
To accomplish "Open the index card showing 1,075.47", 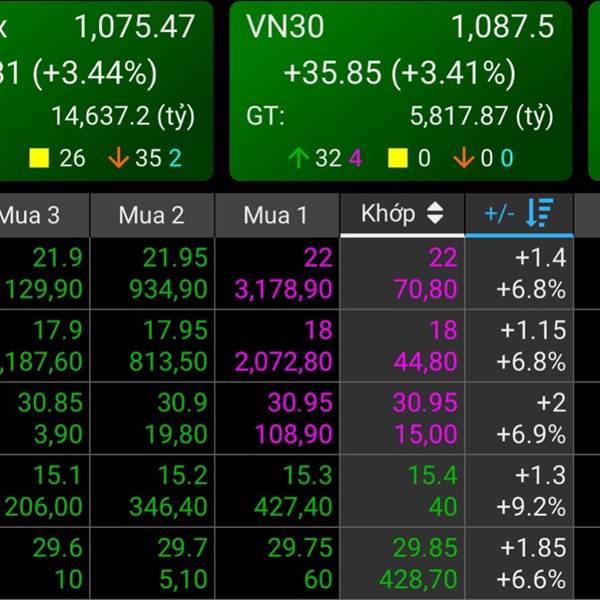I will [x=106, y=91].
